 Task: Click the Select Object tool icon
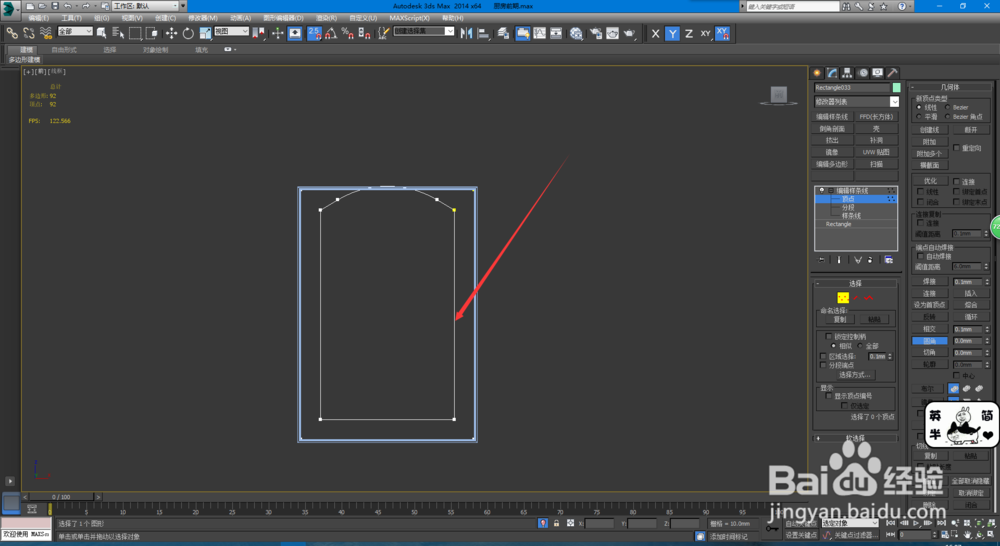pyautogui.click(x=101, y=33)
